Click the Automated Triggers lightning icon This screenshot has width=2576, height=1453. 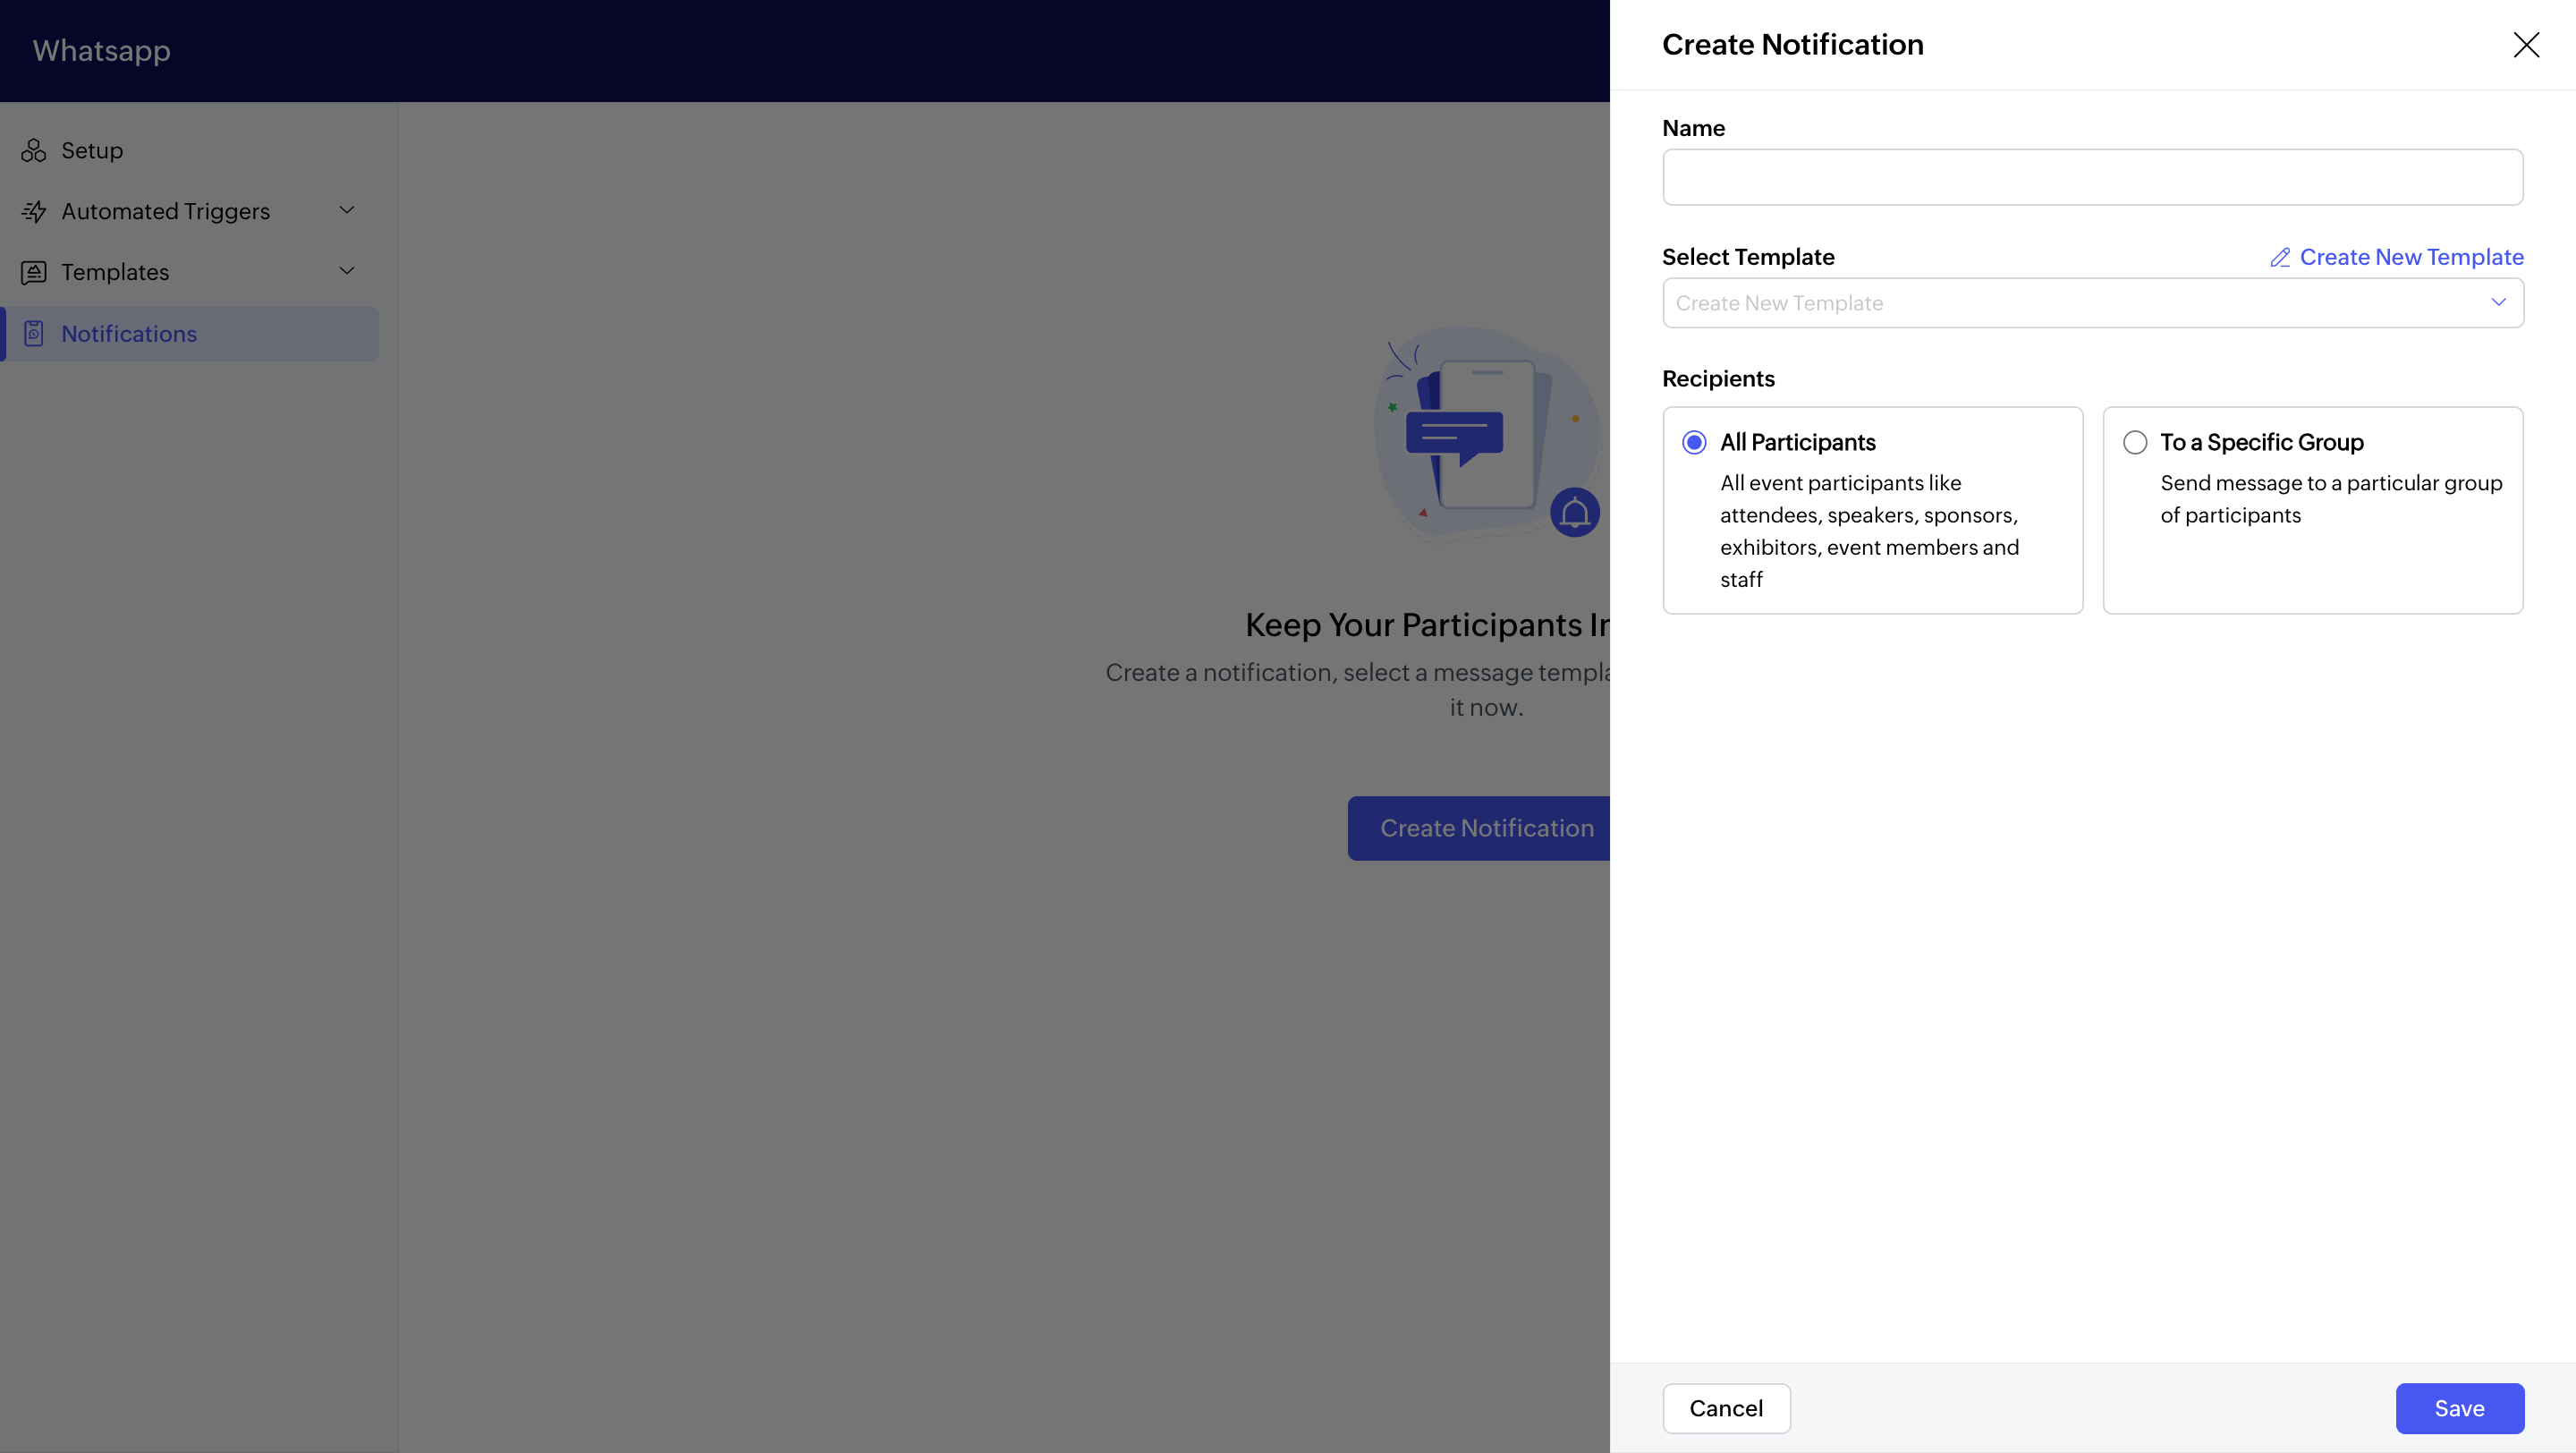pyautogui.click(x=34, y=212)
